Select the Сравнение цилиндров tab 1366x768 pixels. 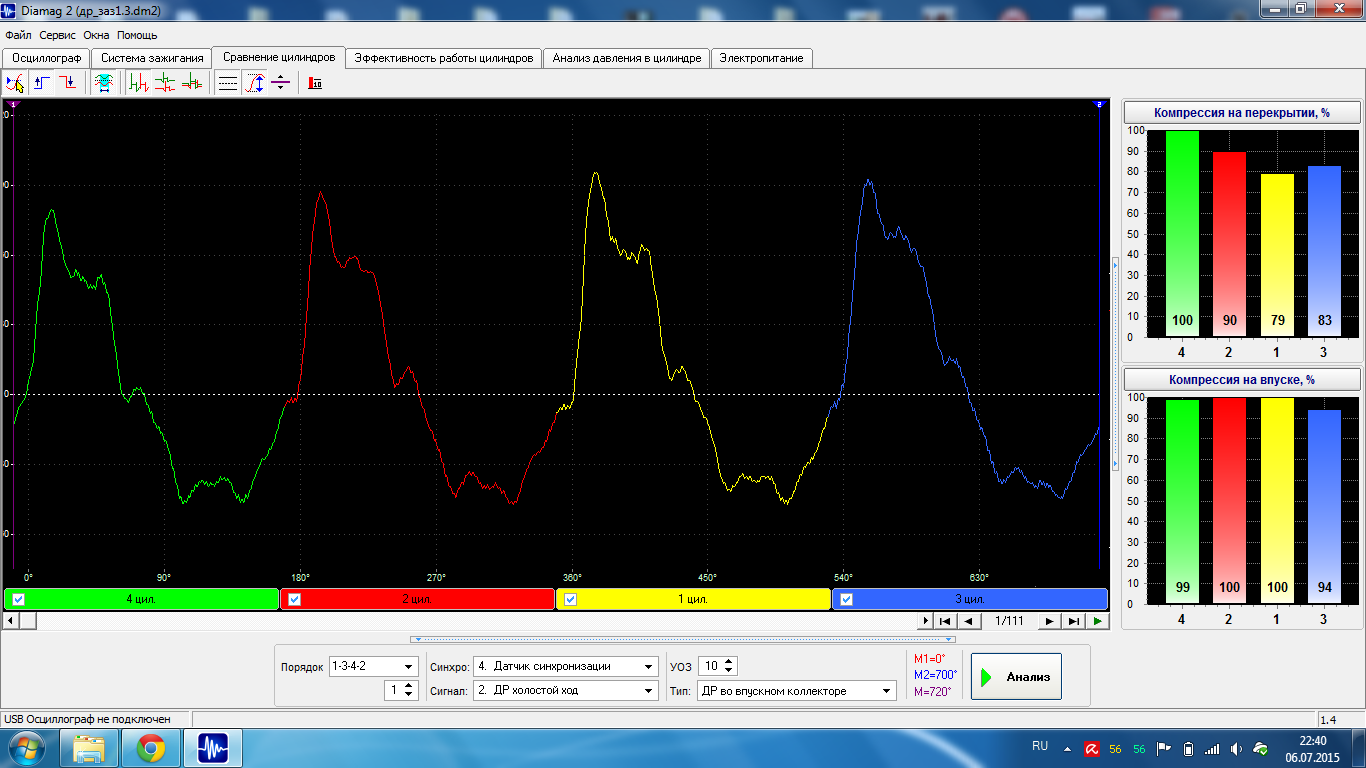tap(279, 57)
